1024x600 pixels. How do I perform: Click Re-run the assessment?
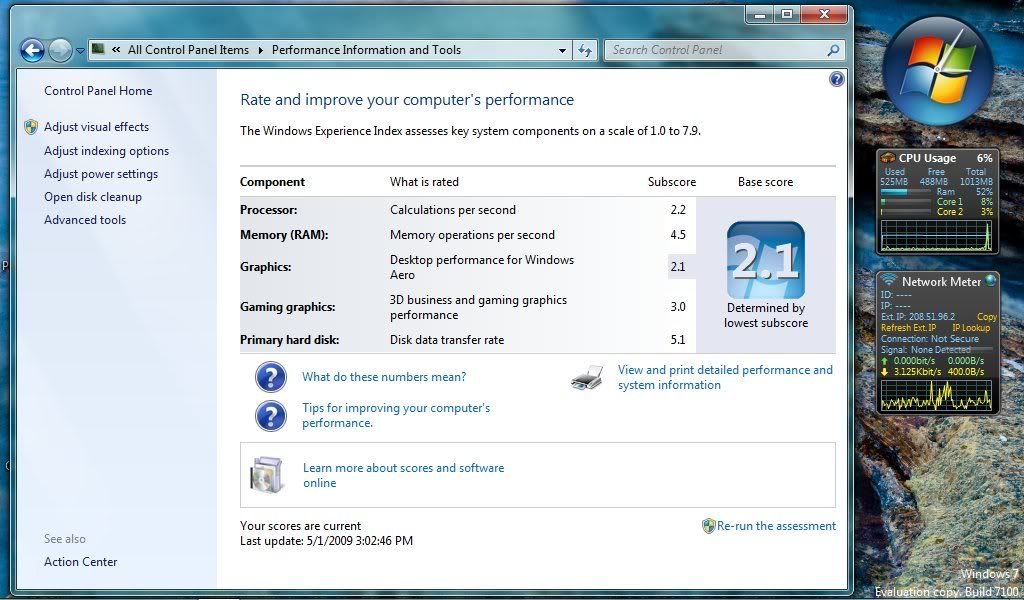[x=776, y=526]
